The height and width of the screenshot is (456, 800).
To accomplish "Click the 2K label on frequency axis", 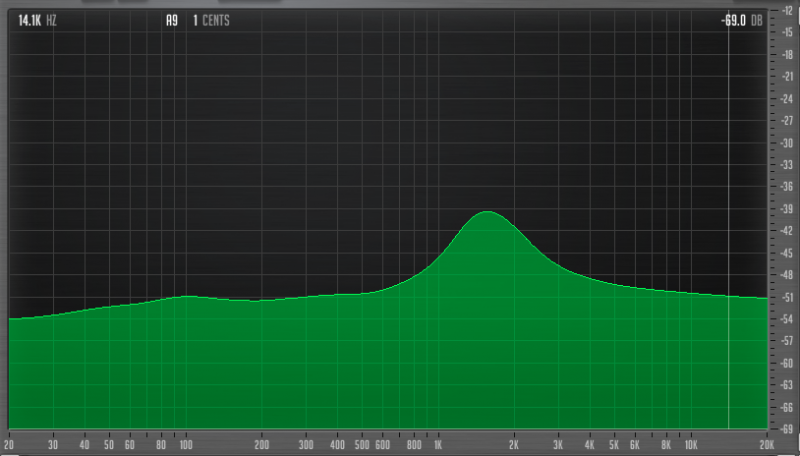I will (x=514, y=443).
